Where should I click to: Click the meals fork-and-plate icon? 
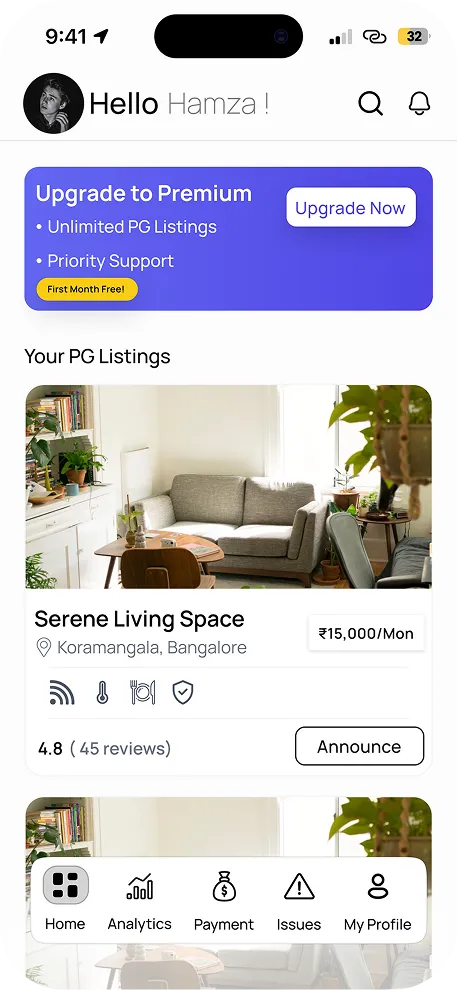click(143, 693)
